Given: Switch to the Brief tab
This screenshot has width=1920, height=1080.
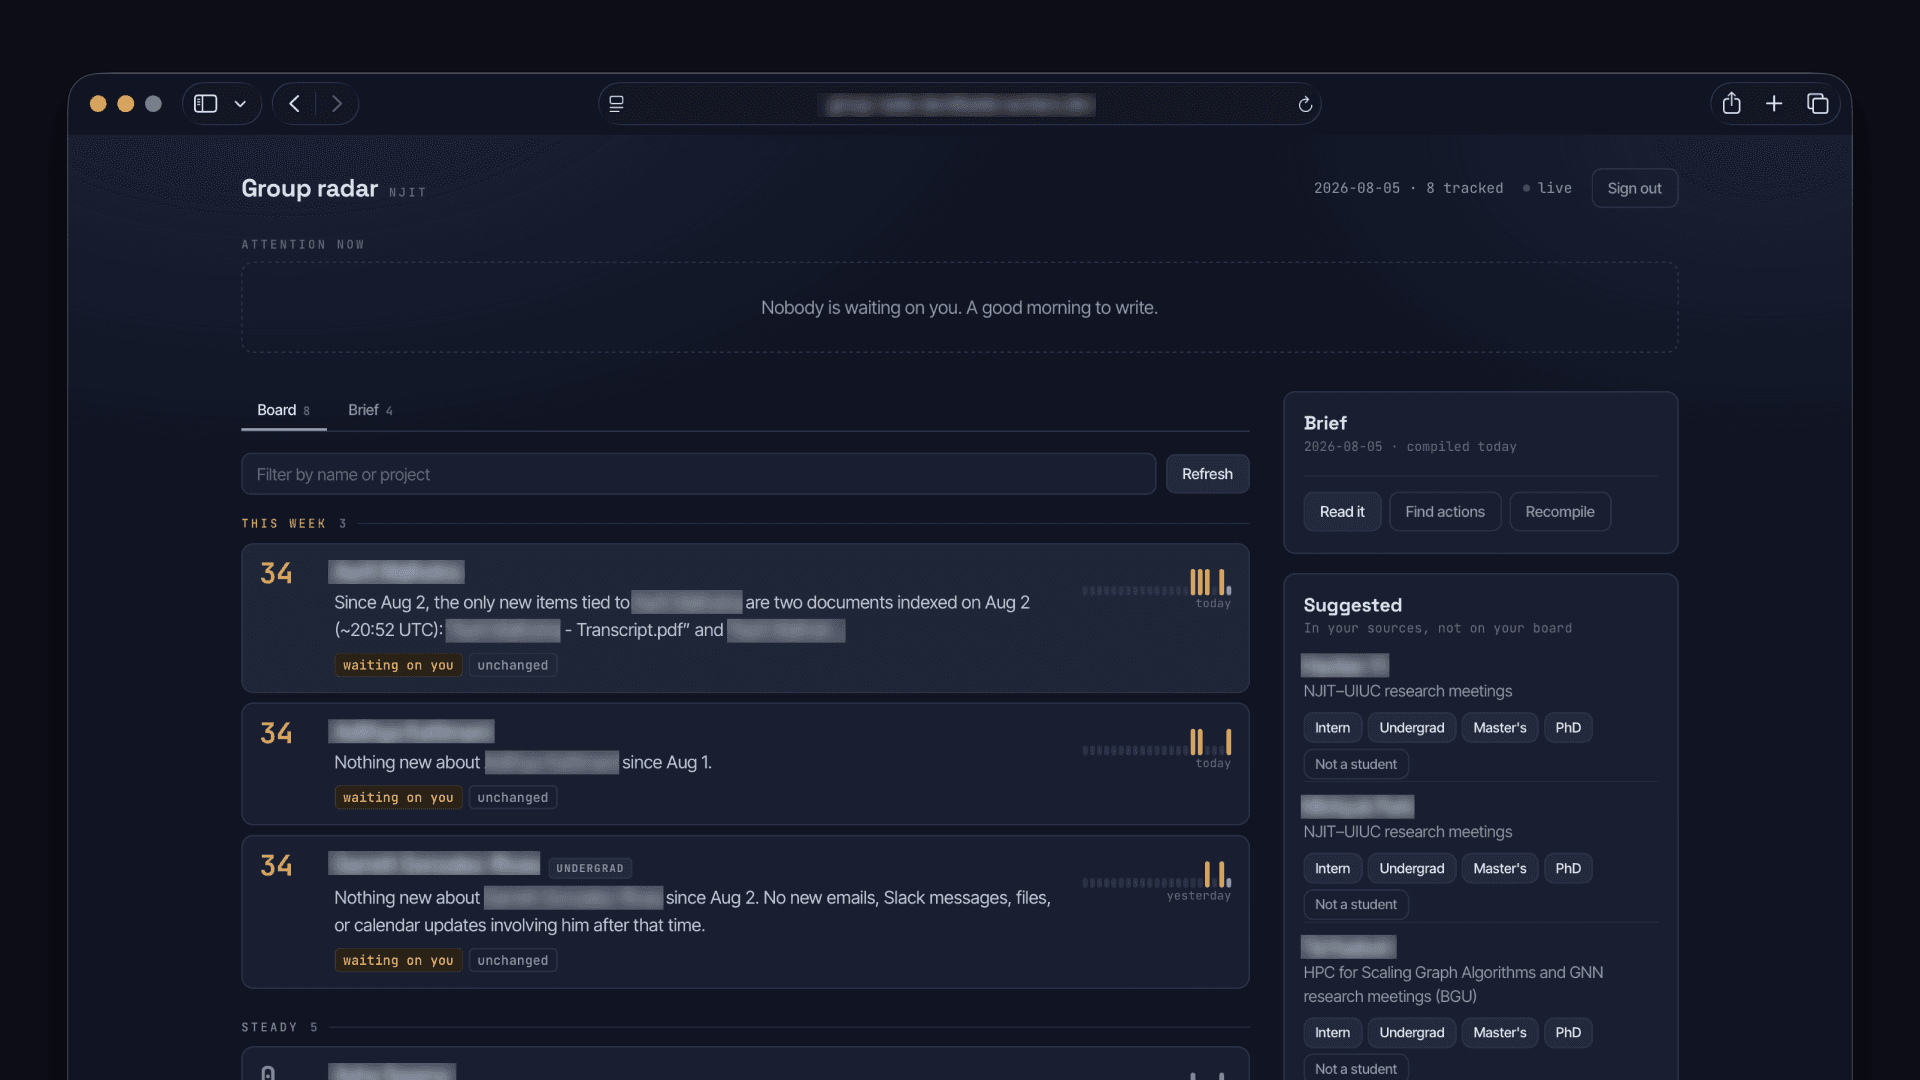Looking at the screenshot, I should pos(370,410).
